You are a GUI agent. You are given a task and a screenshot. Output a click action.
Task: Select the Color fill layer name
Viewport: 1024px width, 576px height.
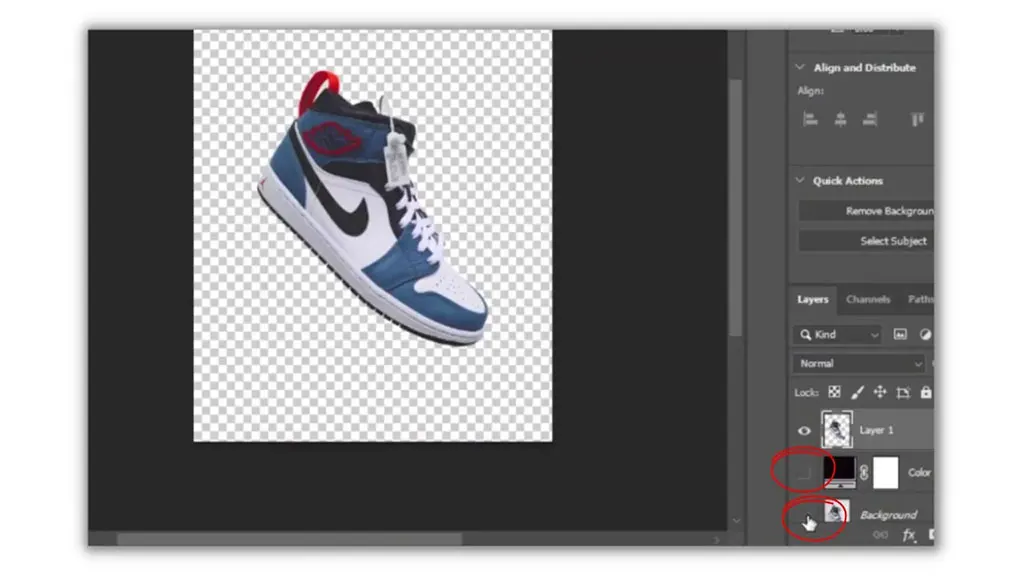pyautogui.click(x=920, y=472)
